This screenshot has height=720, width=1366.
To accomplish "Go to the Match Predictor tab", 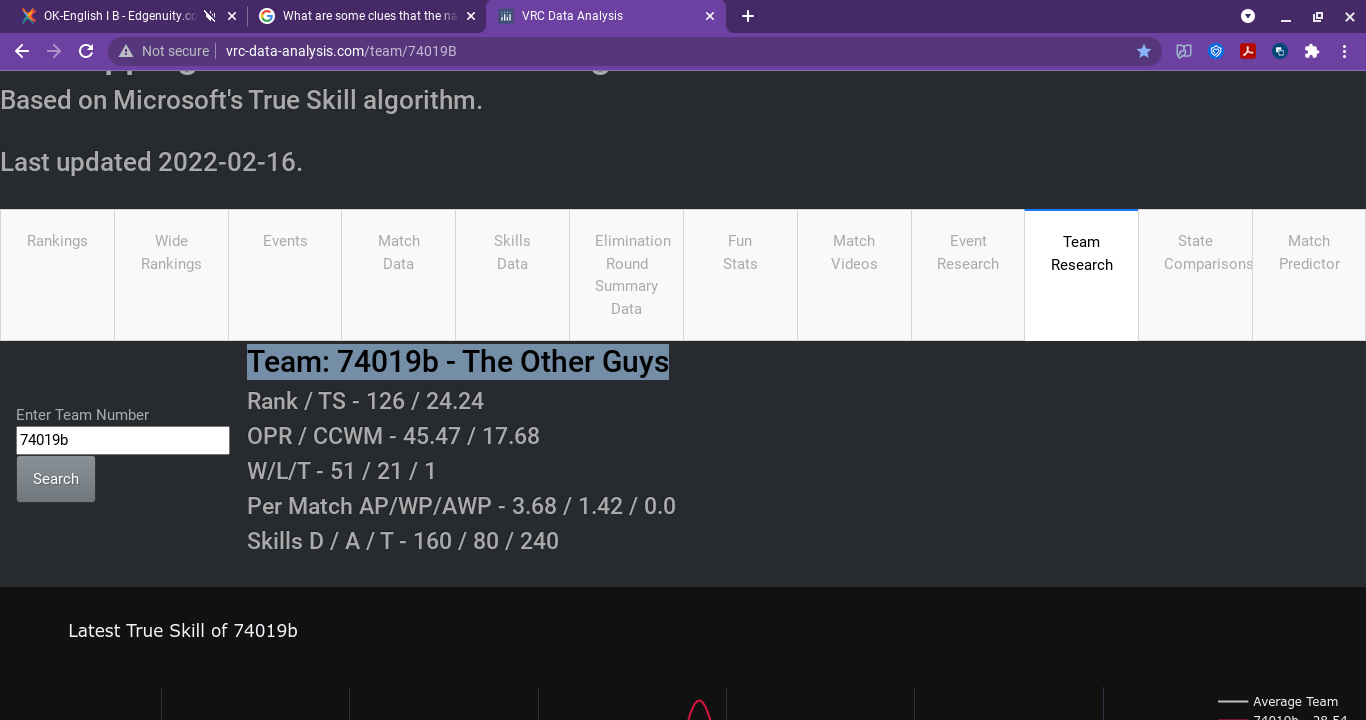I will pyautogui.click(x=1308, y=252).
